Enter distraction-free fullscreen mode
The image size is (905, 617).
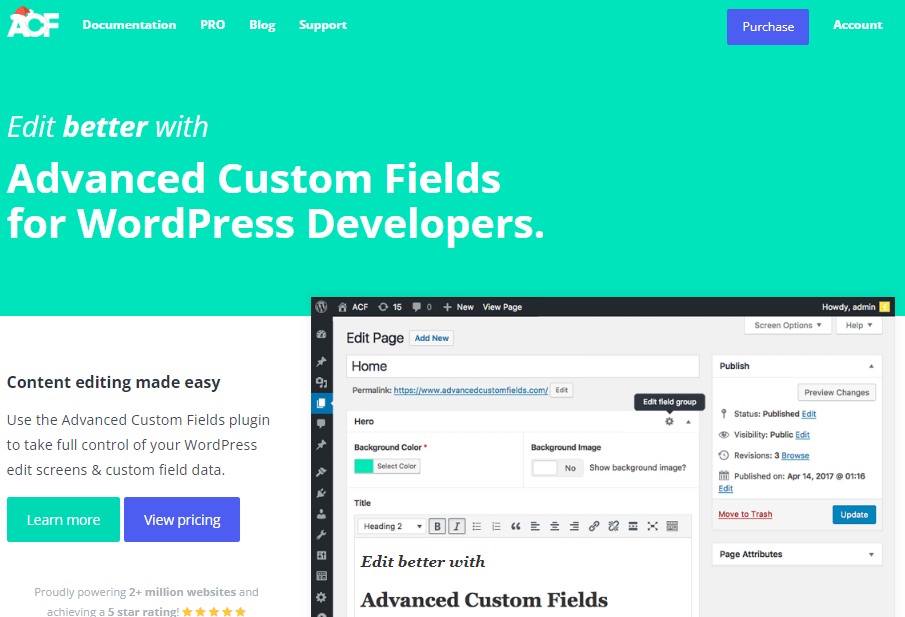coord(652,526)
